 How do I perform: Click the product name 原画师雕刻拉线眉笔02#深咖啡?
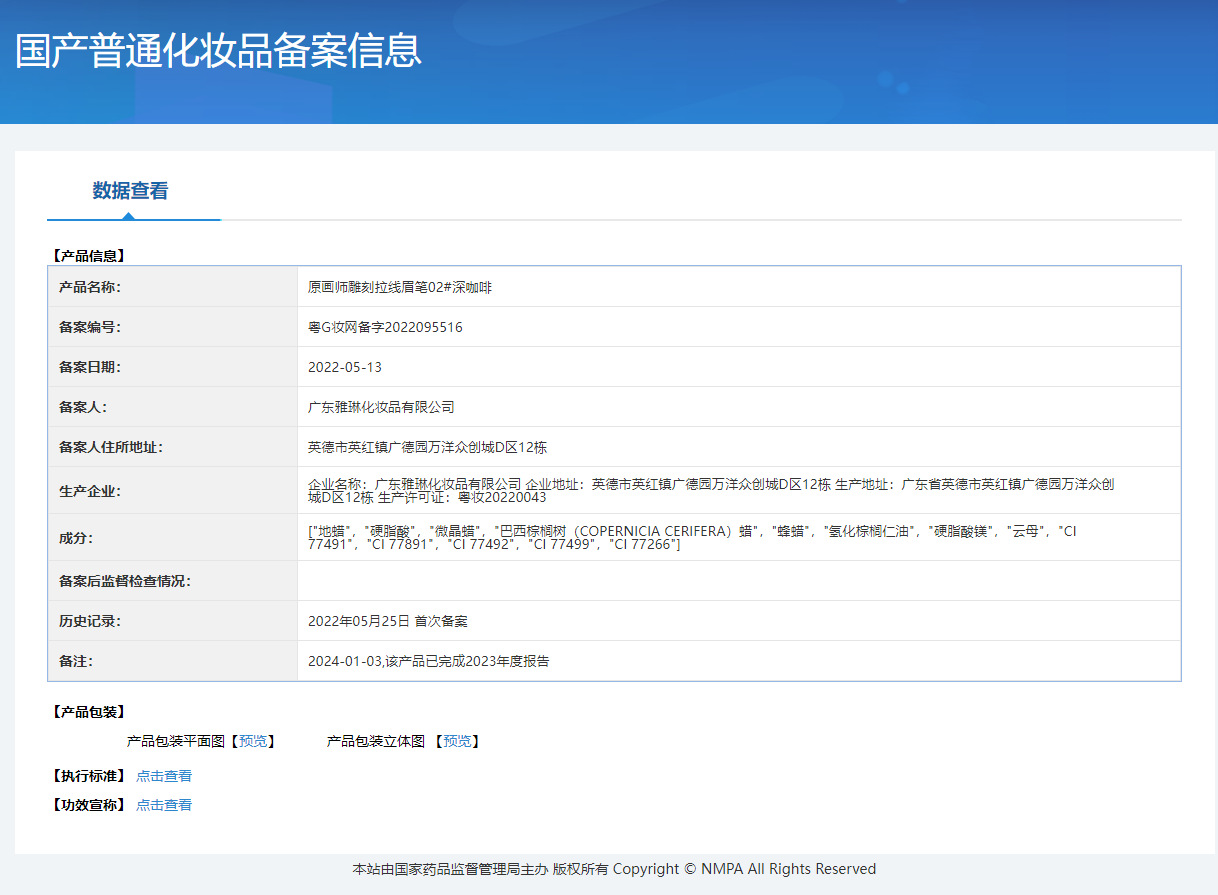[x=400, y=287]
